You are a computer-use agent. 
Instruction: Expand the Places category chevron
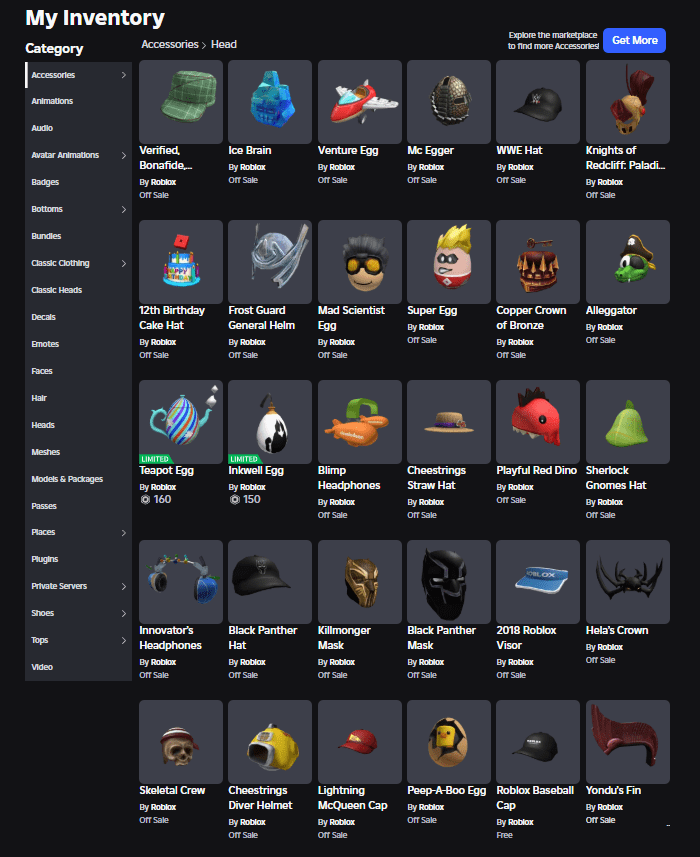(x=123, y=532)
